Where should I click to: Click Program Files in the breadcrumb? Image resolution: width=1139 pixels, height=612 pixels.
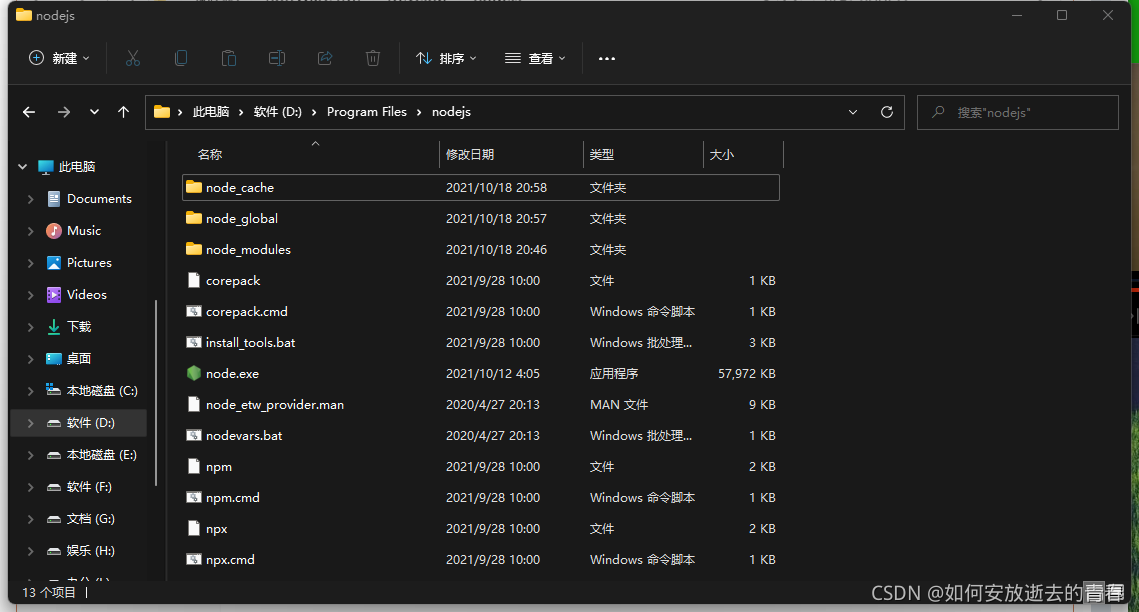pos(367,112)
